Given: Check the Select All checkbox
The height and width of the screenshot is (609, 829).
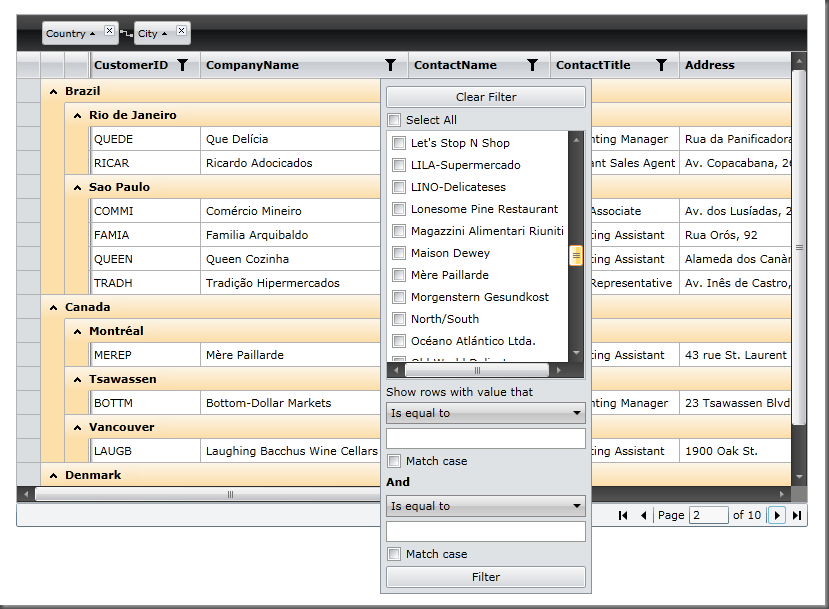Looking at the screenshot, I should point(394,120).
